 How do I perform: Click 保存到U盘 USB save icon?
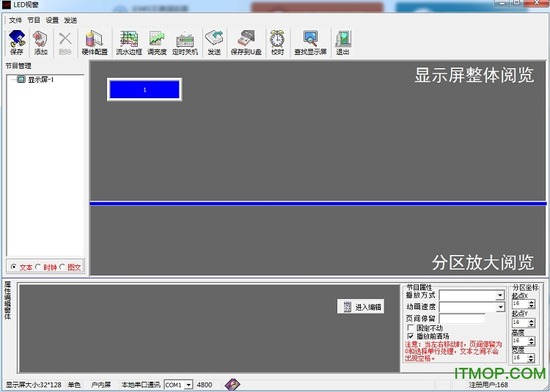[x=246, y=43]
